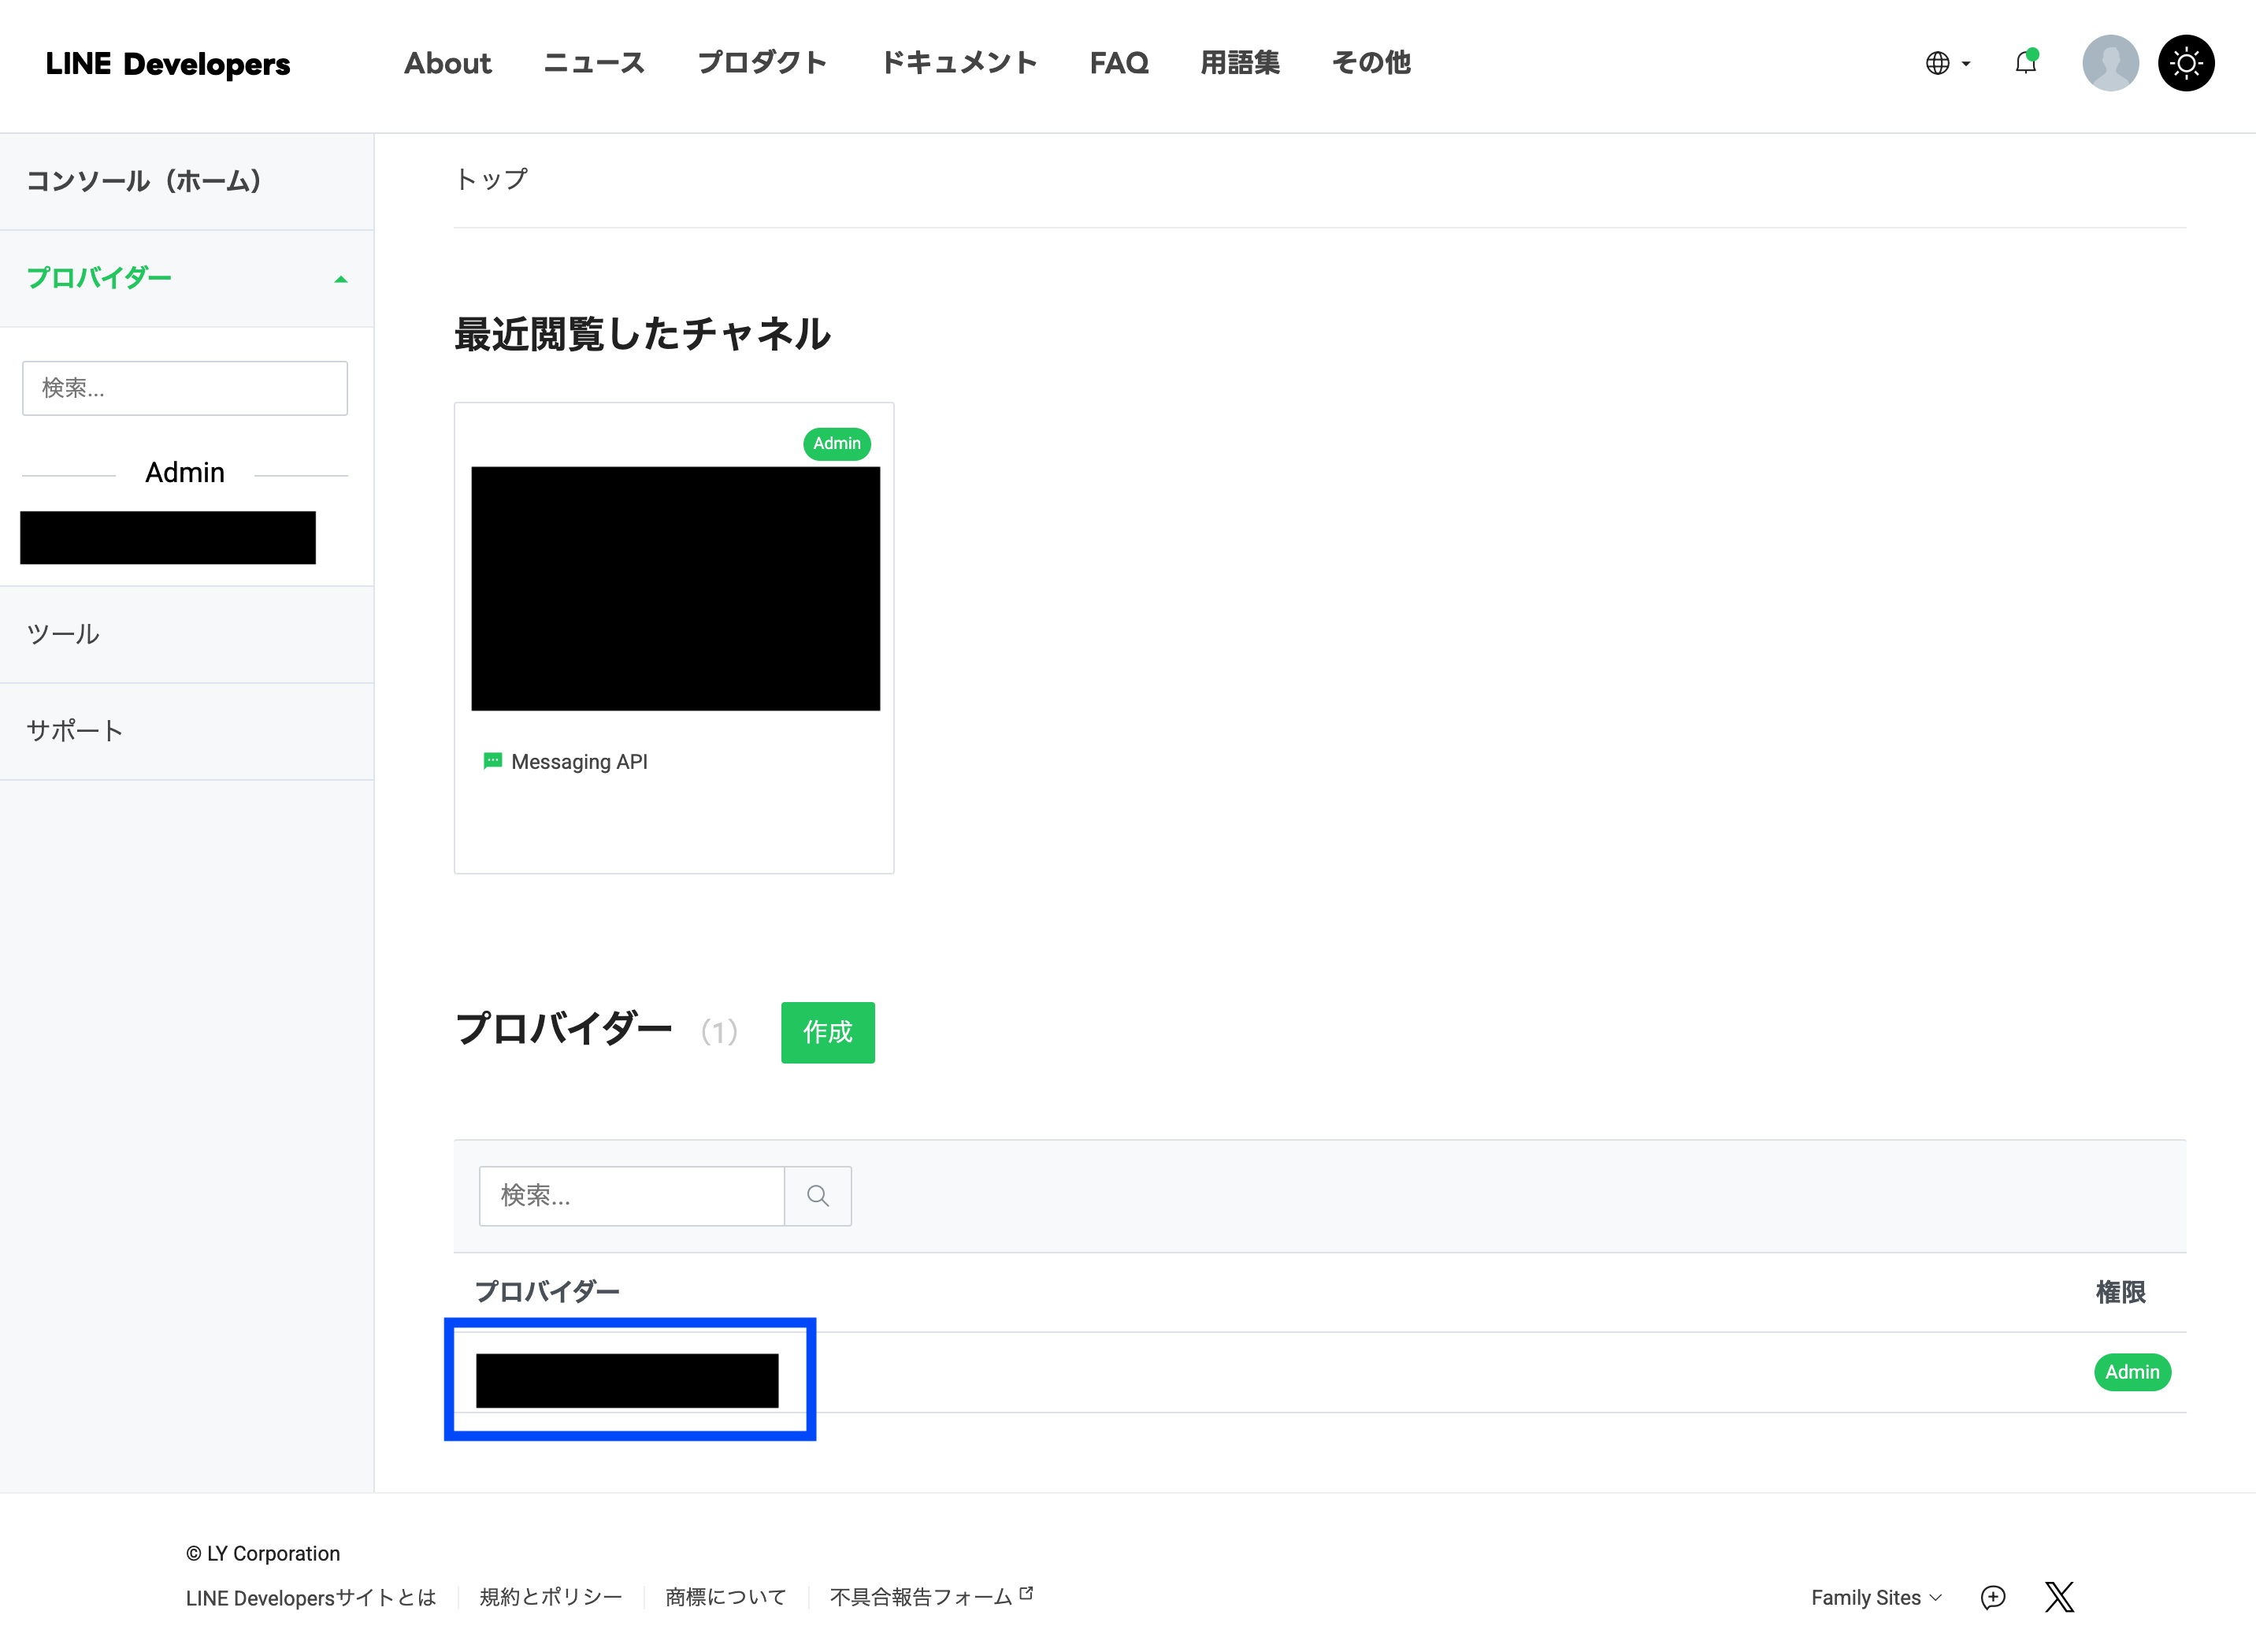Click the Messaging API chat icon

[x=492, y=761]
